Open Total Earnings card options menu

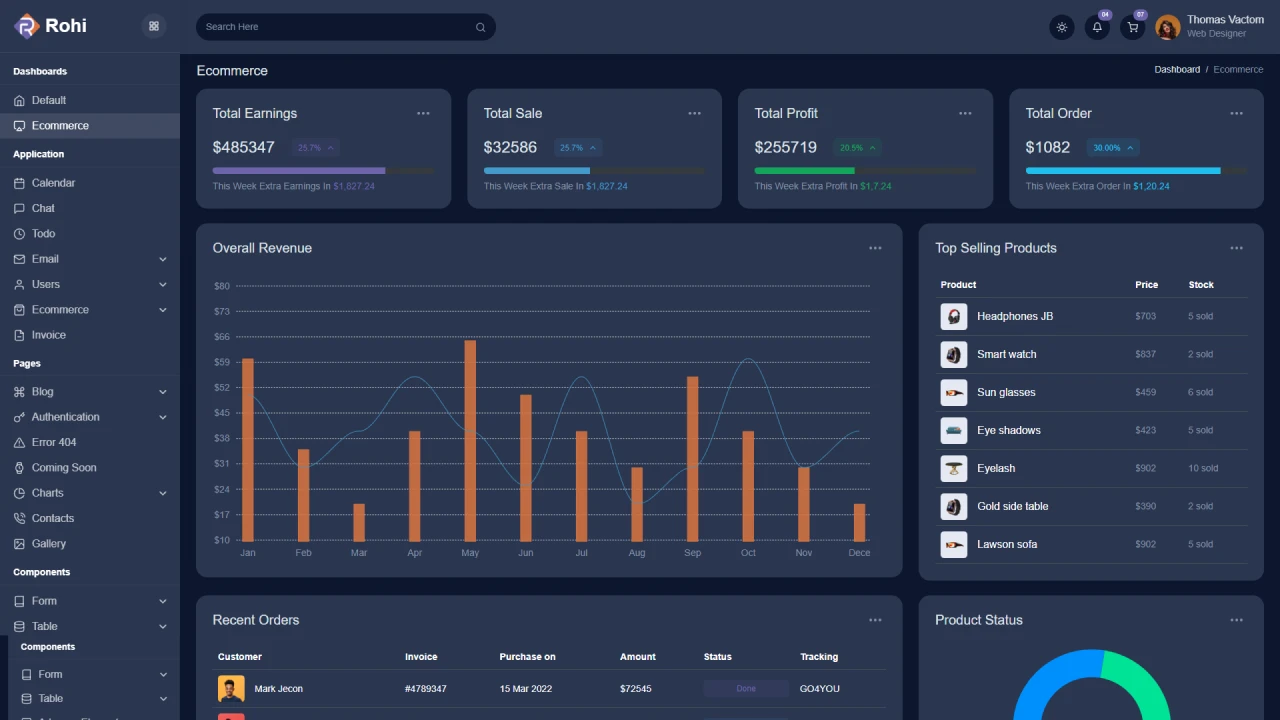(x=423, y=113)
